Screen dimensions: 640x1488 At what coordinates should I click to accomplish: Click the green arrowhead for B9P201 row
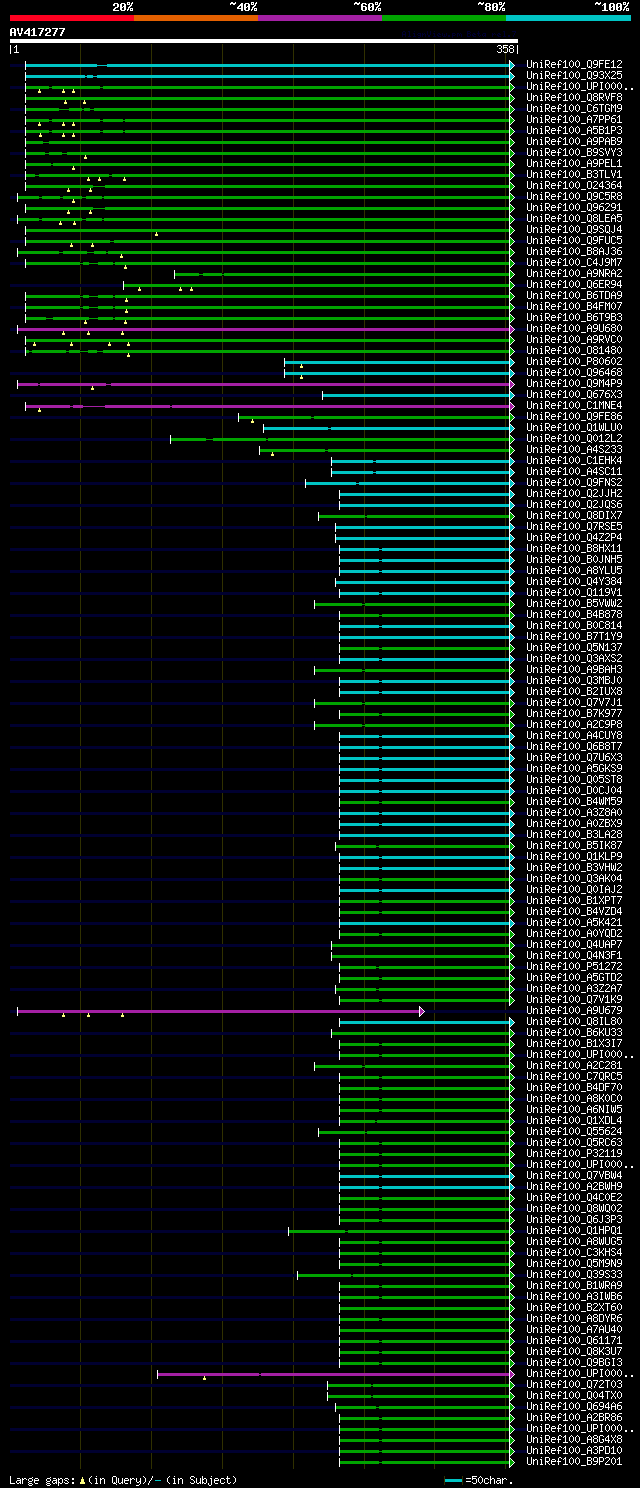[512, 1461]
